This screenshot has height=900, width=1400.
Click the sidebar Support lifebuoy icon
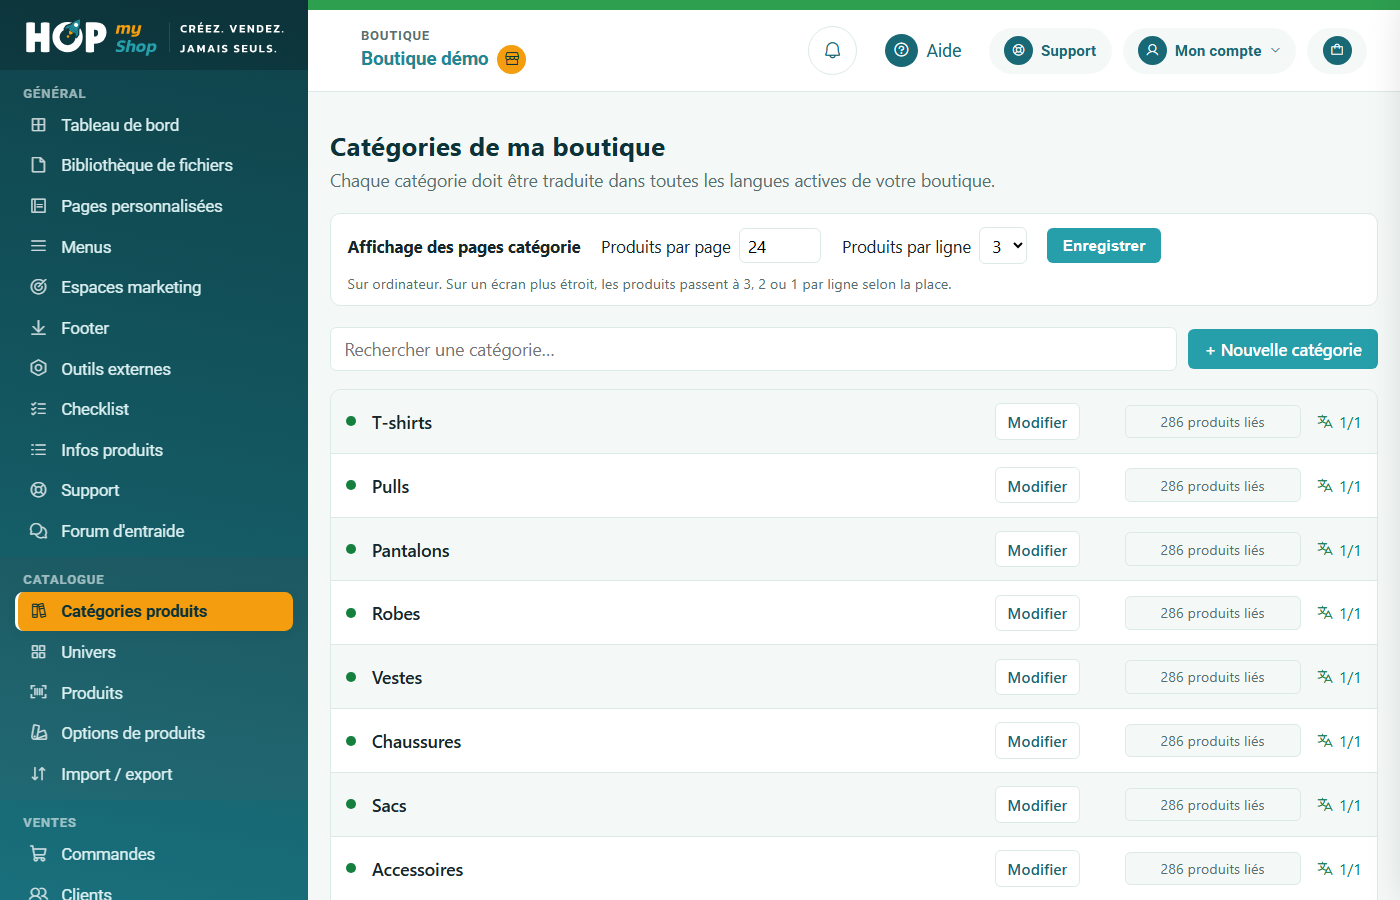pos(39,490)
